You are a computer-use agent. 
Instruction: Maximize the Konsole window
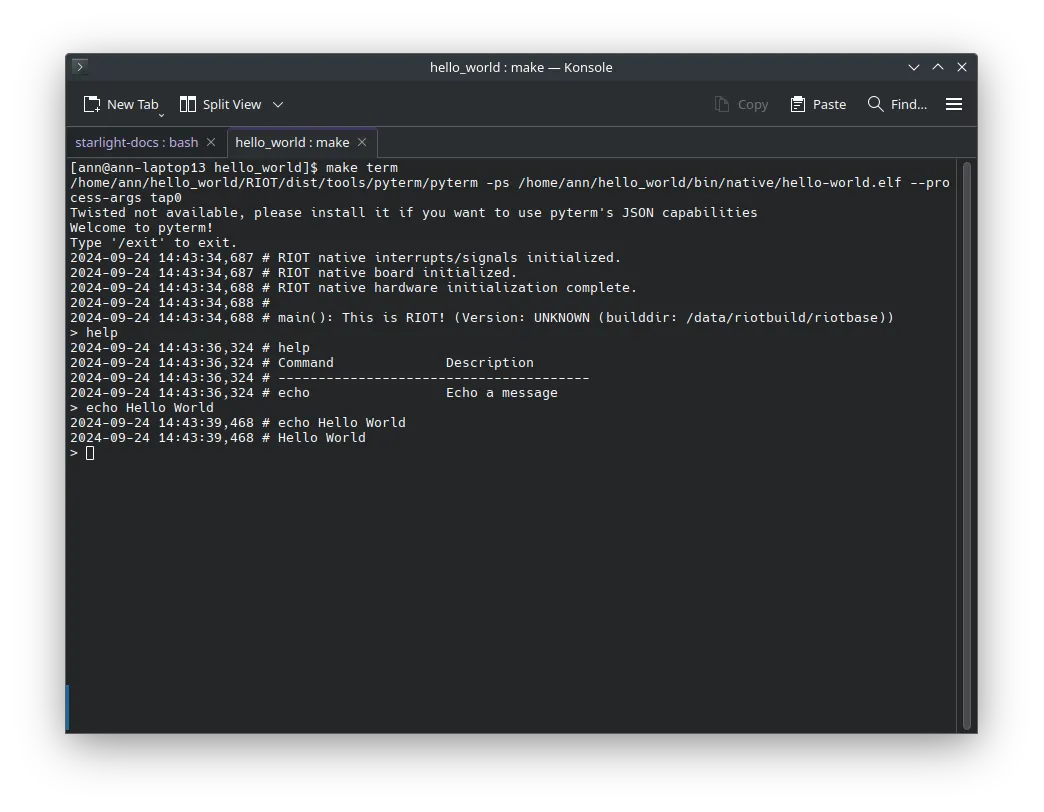coord(938,67)
